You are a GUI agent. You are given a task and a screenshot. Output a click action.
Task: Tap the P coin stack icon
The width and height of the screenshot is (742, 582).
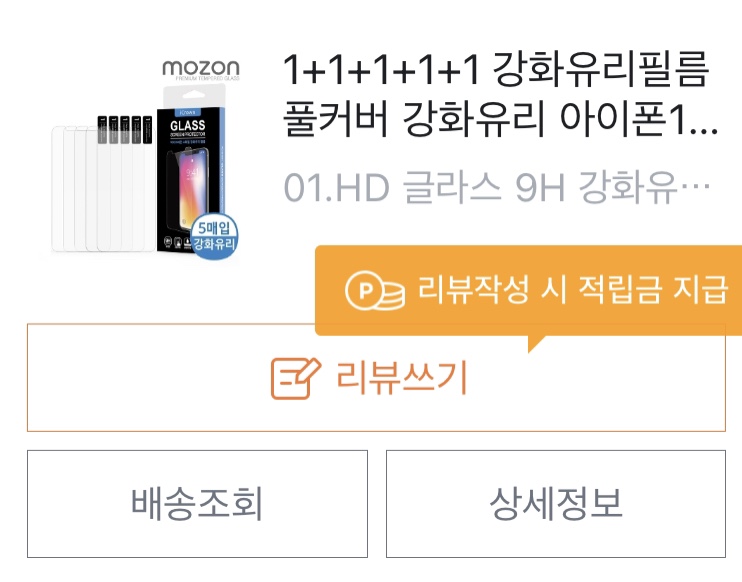click(375, 290)
